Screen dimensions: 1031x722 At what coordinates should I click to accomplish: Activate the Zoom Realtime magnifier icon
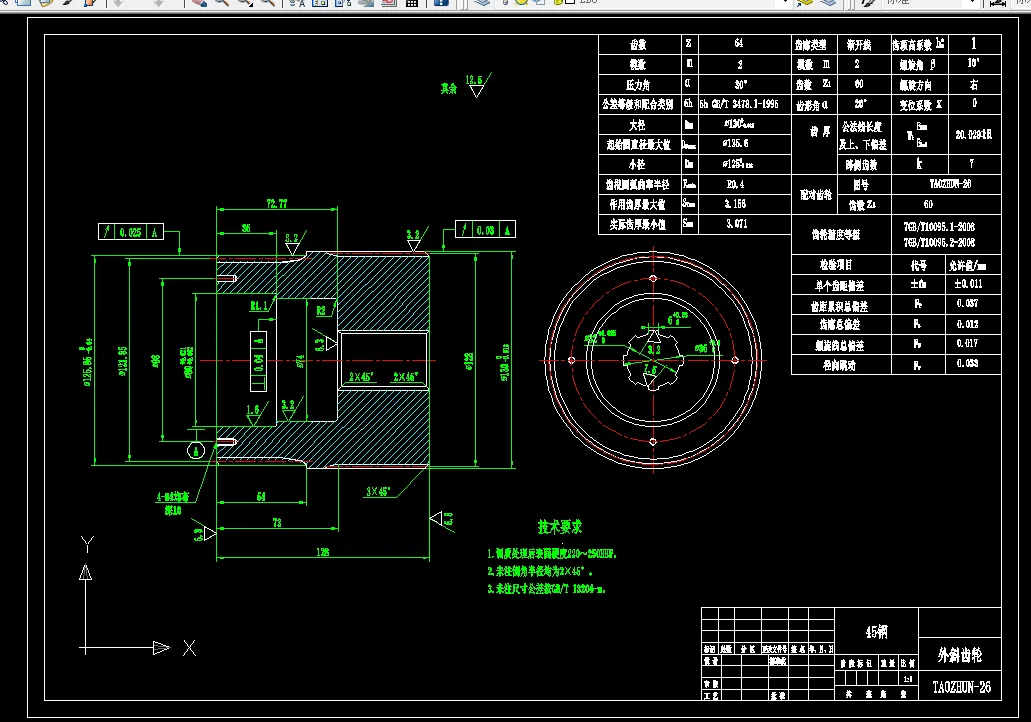click(222, 3)
